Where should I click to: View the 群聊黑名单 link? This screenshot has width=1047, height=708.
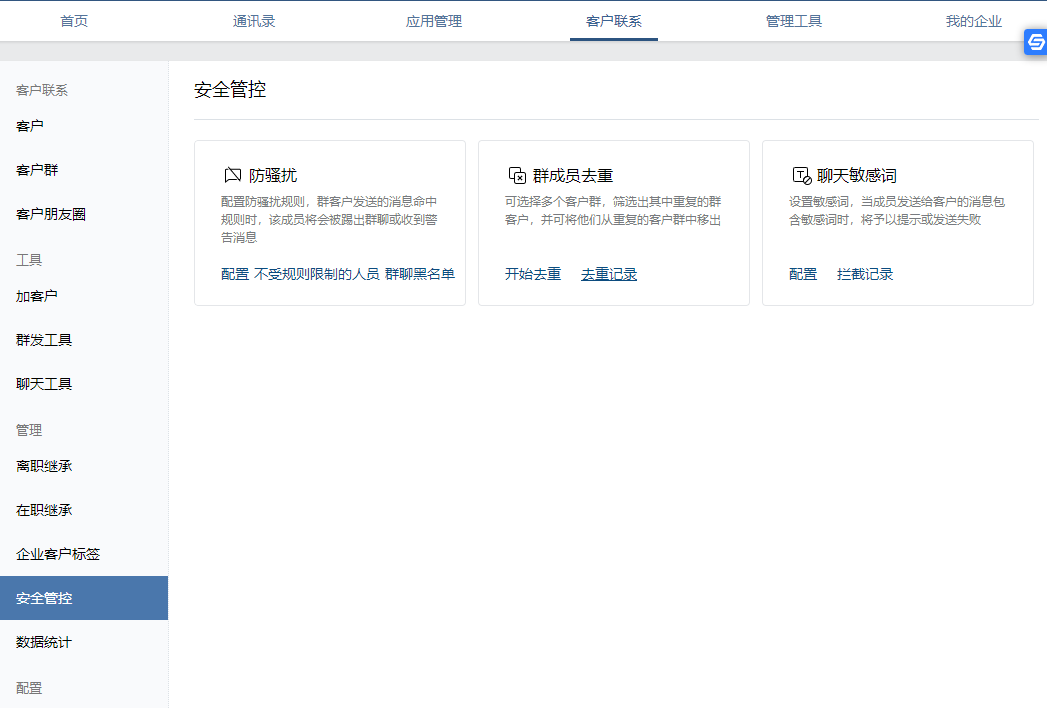point(420,274)
